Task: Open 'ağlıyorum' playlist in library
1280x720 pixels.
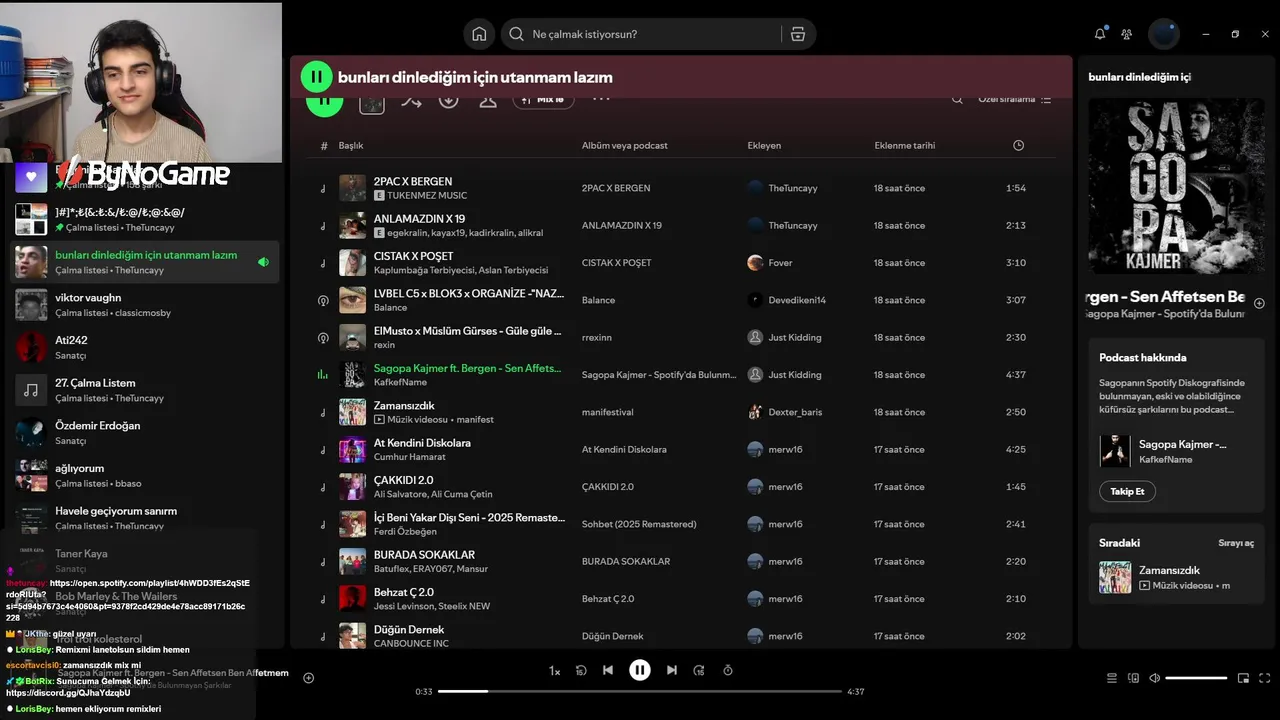Action: pyautogui.click(x=145, y=475)
